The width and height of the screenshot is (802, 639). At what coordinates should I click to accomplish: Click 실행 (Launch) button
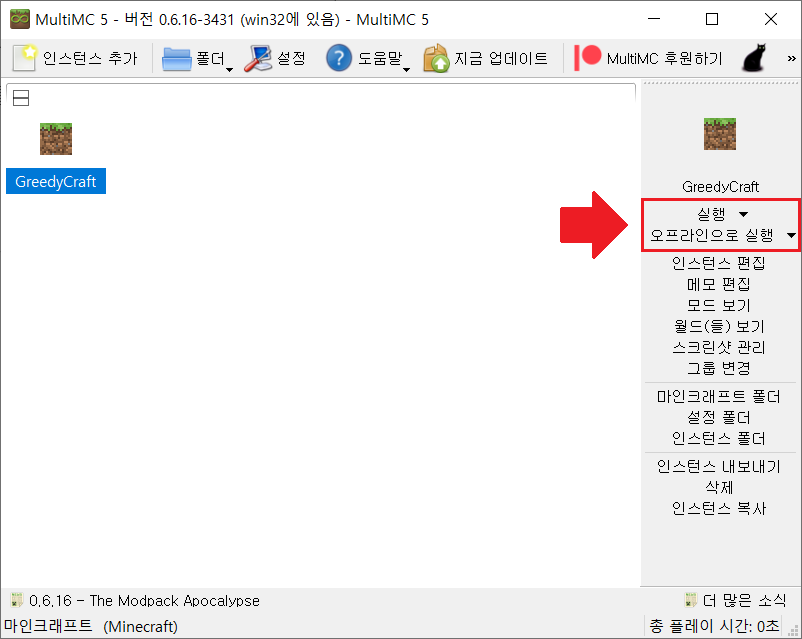tap(711, 214)
